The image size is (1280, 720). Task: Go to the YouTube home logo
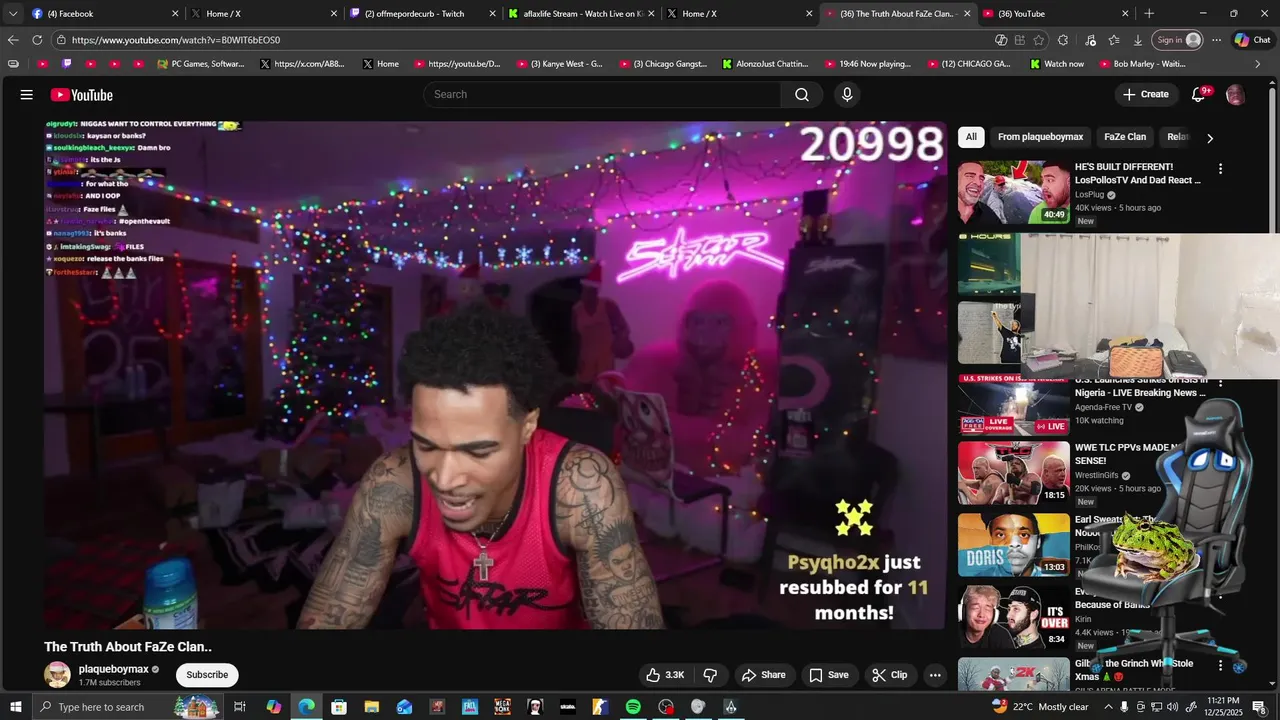(x=82, y=95)
